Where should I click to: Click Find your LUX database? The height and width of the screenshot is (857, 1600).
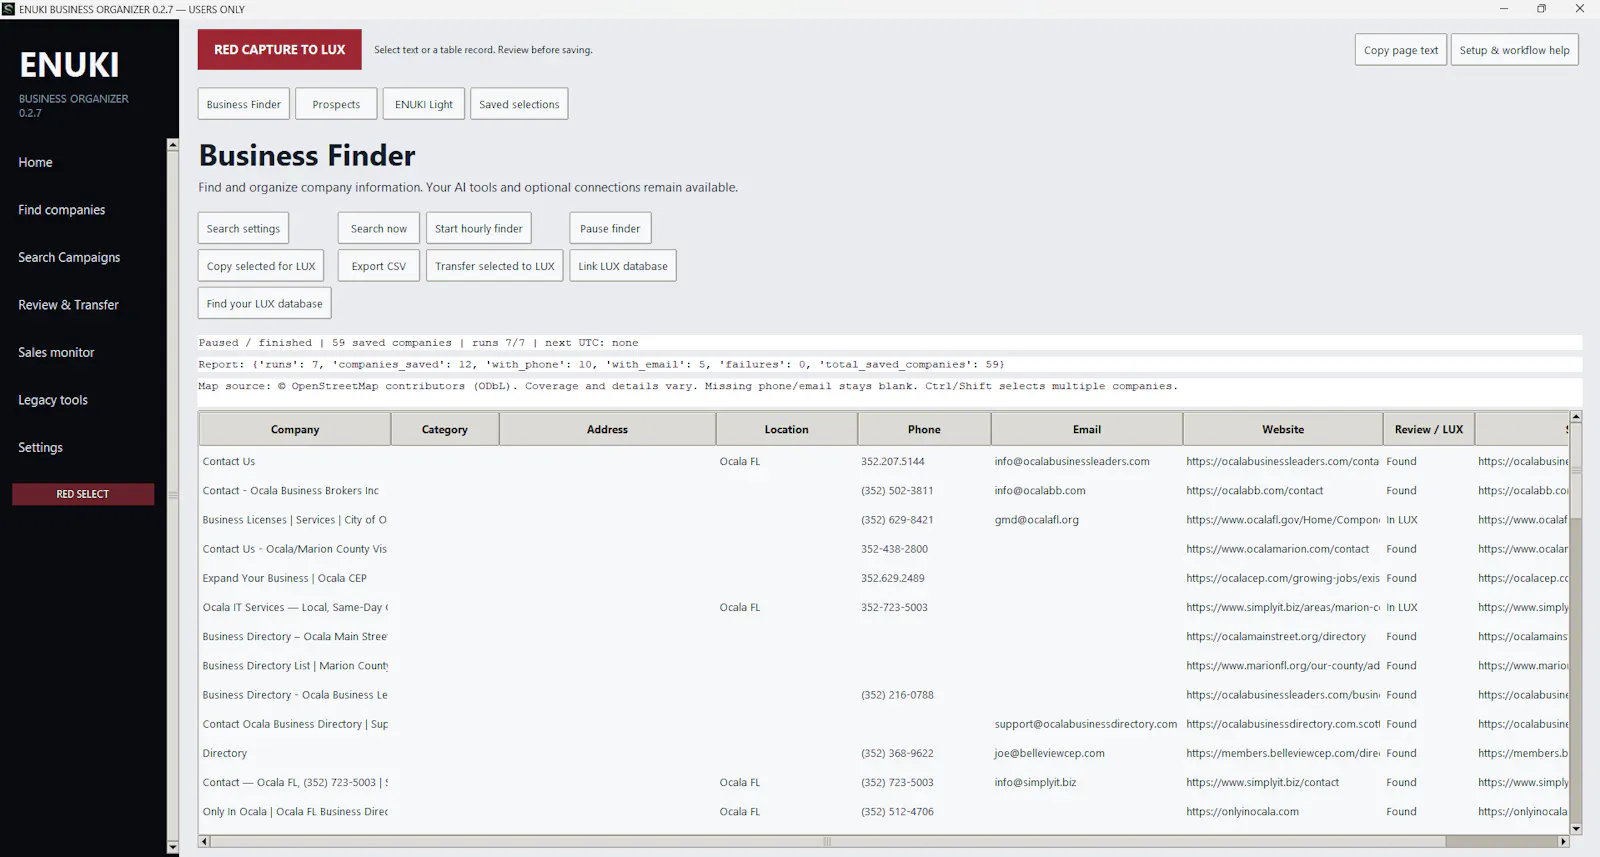click(x=265, y=303)
